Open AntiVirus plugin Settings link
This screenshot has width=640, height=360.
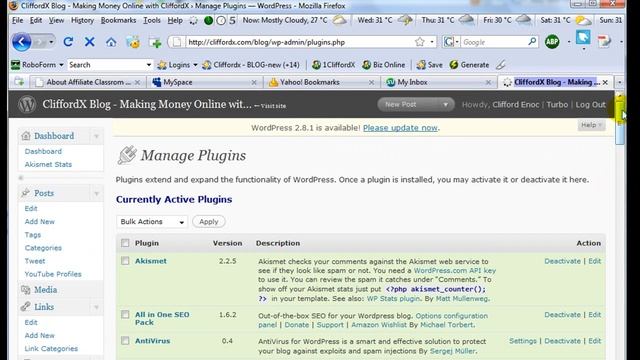(522, 341)
